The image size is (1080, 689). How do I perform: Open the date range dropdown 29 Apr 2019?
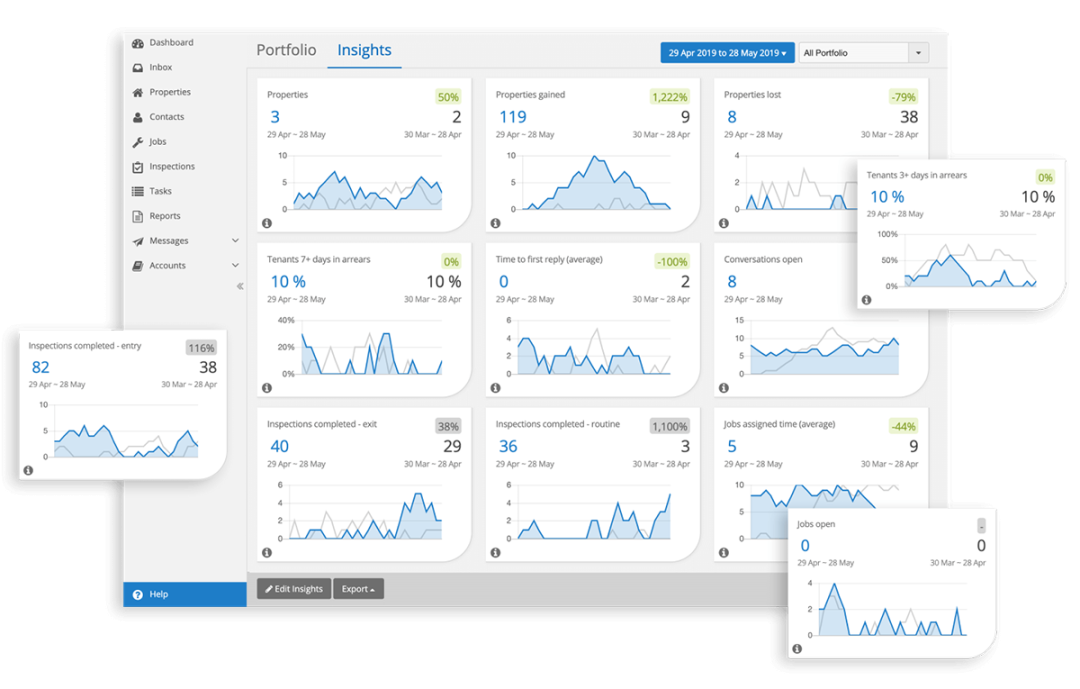click(727, 53)
